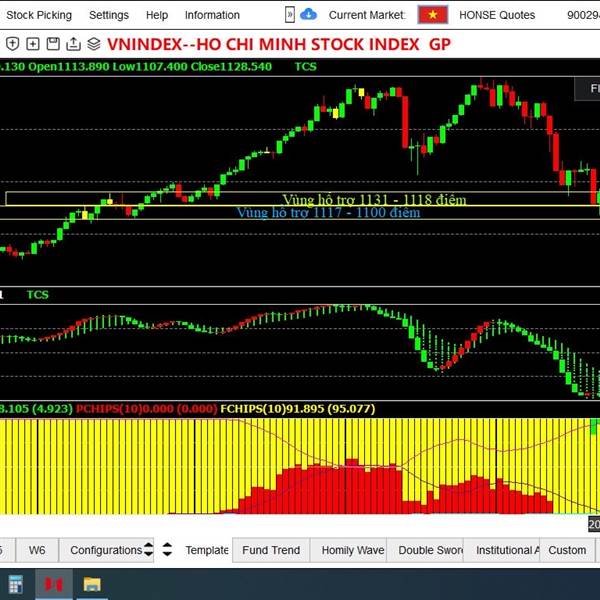600x600 pixels.
Task: Expand the hidden menu chevron button
Action: (290, 15)
